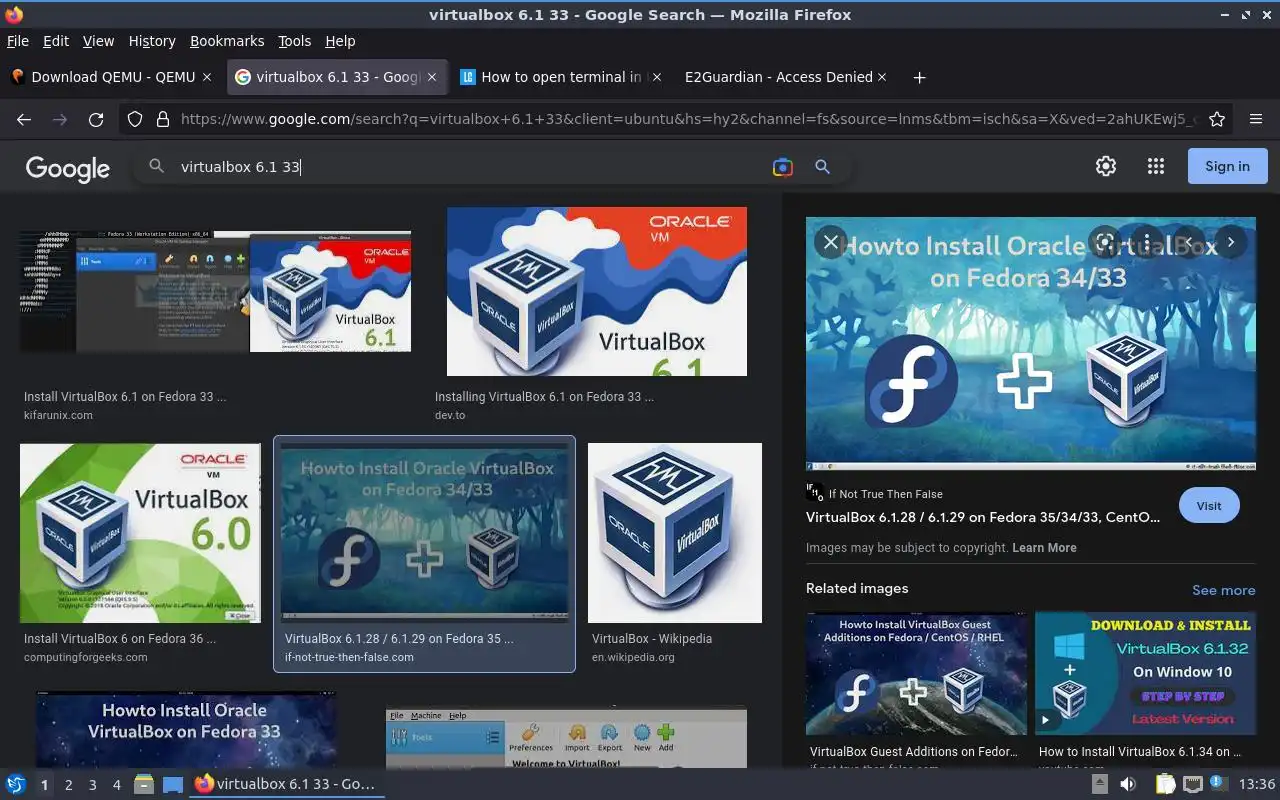Close the image preview panel
This screenshot has height=800, width=1280.
pyautogui.click(x=830, y=242)
